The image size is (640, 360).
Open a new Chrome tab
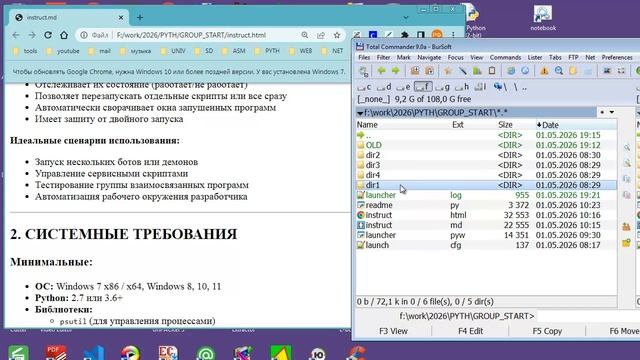pyautogui.click(x=140, y=18)
